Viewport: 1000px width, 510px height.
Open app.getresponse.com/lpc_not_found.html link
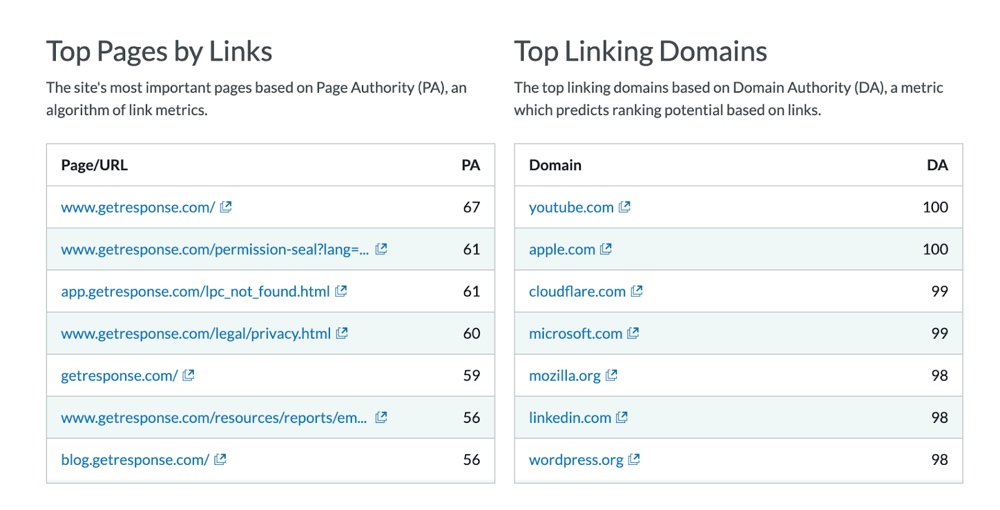point(195,291)
